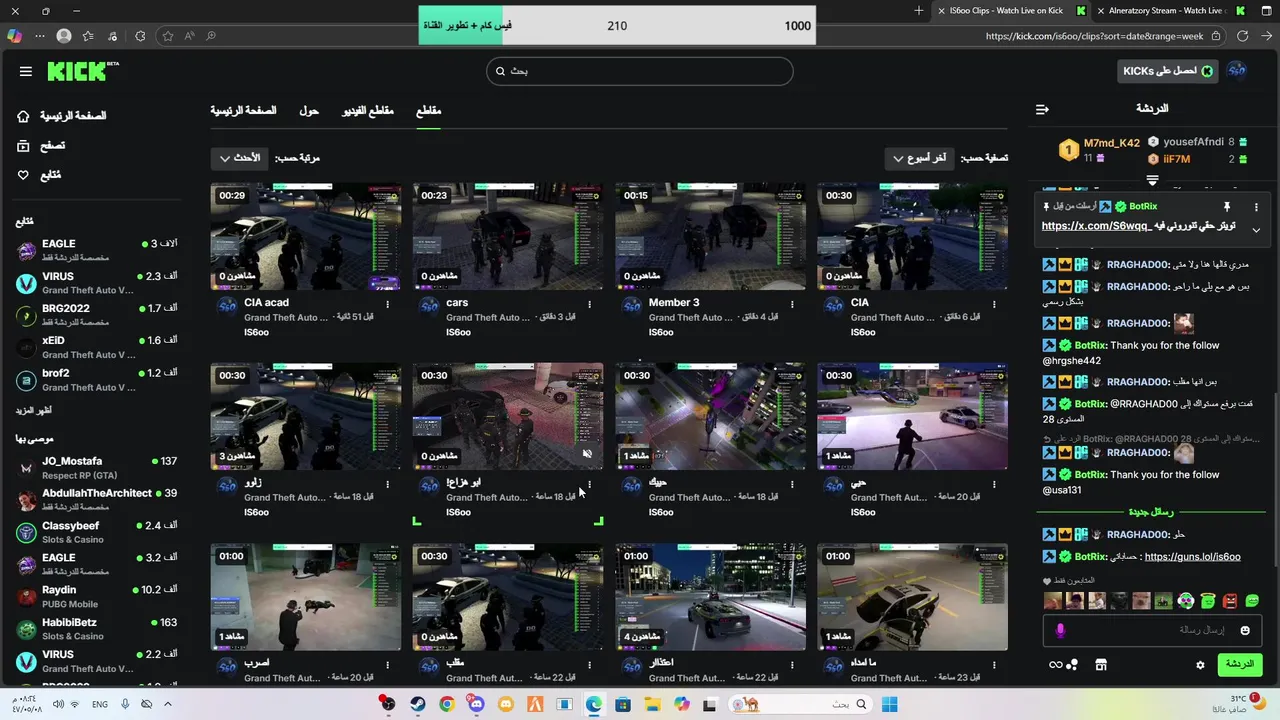Open the following heart icon in sidebar
The height and width of the screenshot is (720, 1280).
[23, 175]
